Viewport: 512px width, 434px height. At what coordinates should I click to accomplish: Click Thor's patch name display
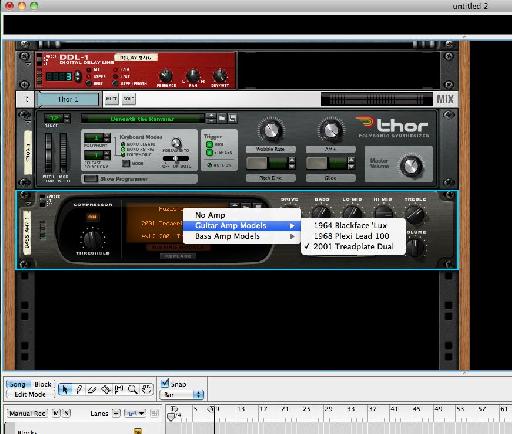142,118
